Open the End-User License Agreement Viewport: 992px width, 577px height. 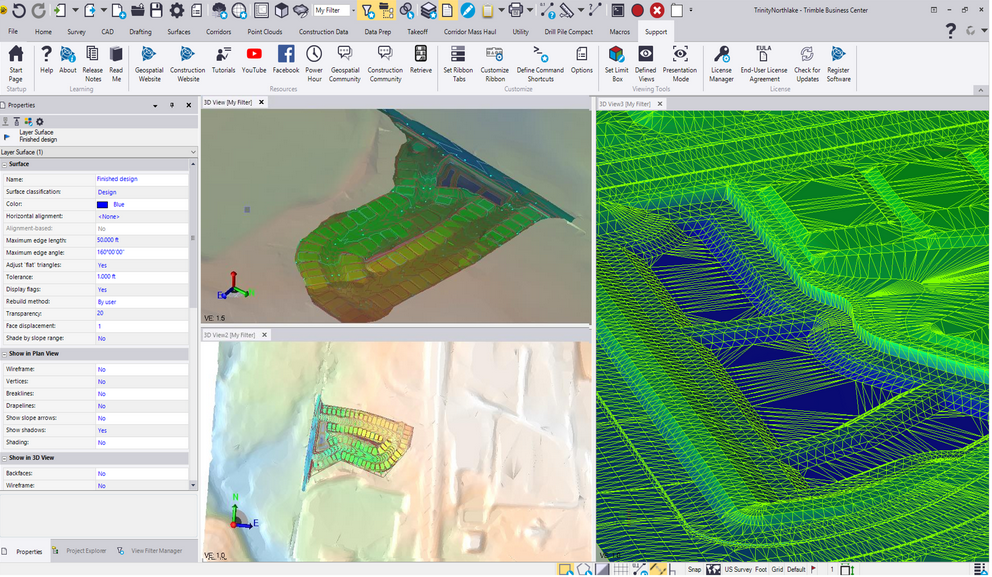click(x=764, y=64)
